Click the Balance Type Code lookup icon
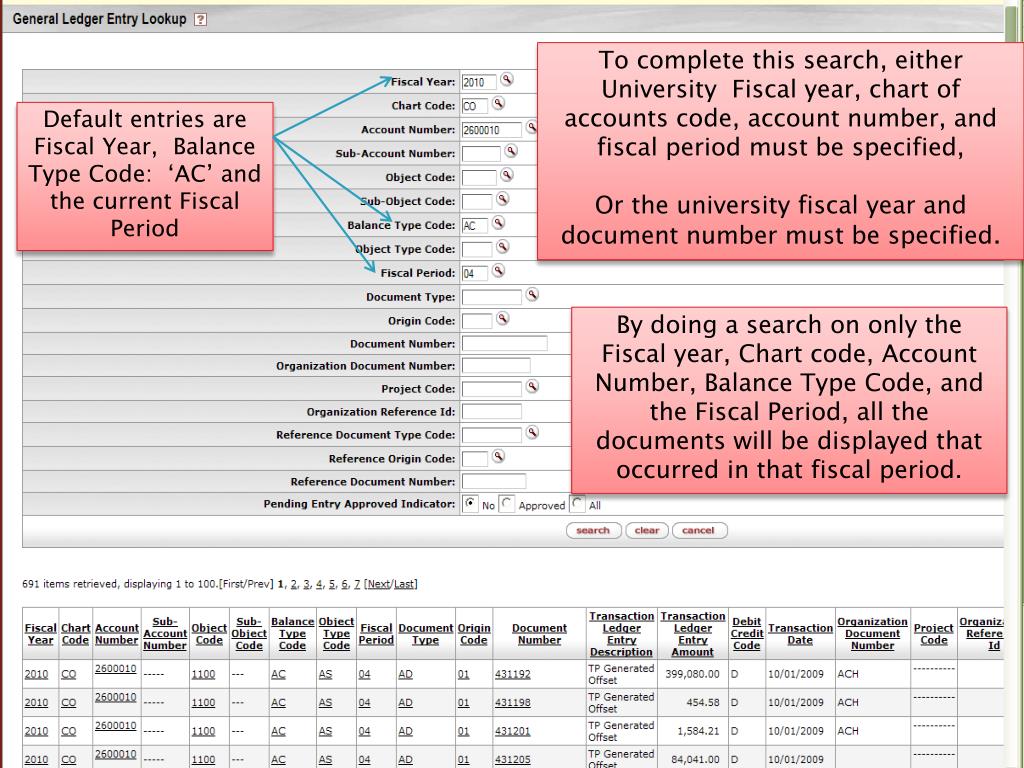 coord(497,224)
